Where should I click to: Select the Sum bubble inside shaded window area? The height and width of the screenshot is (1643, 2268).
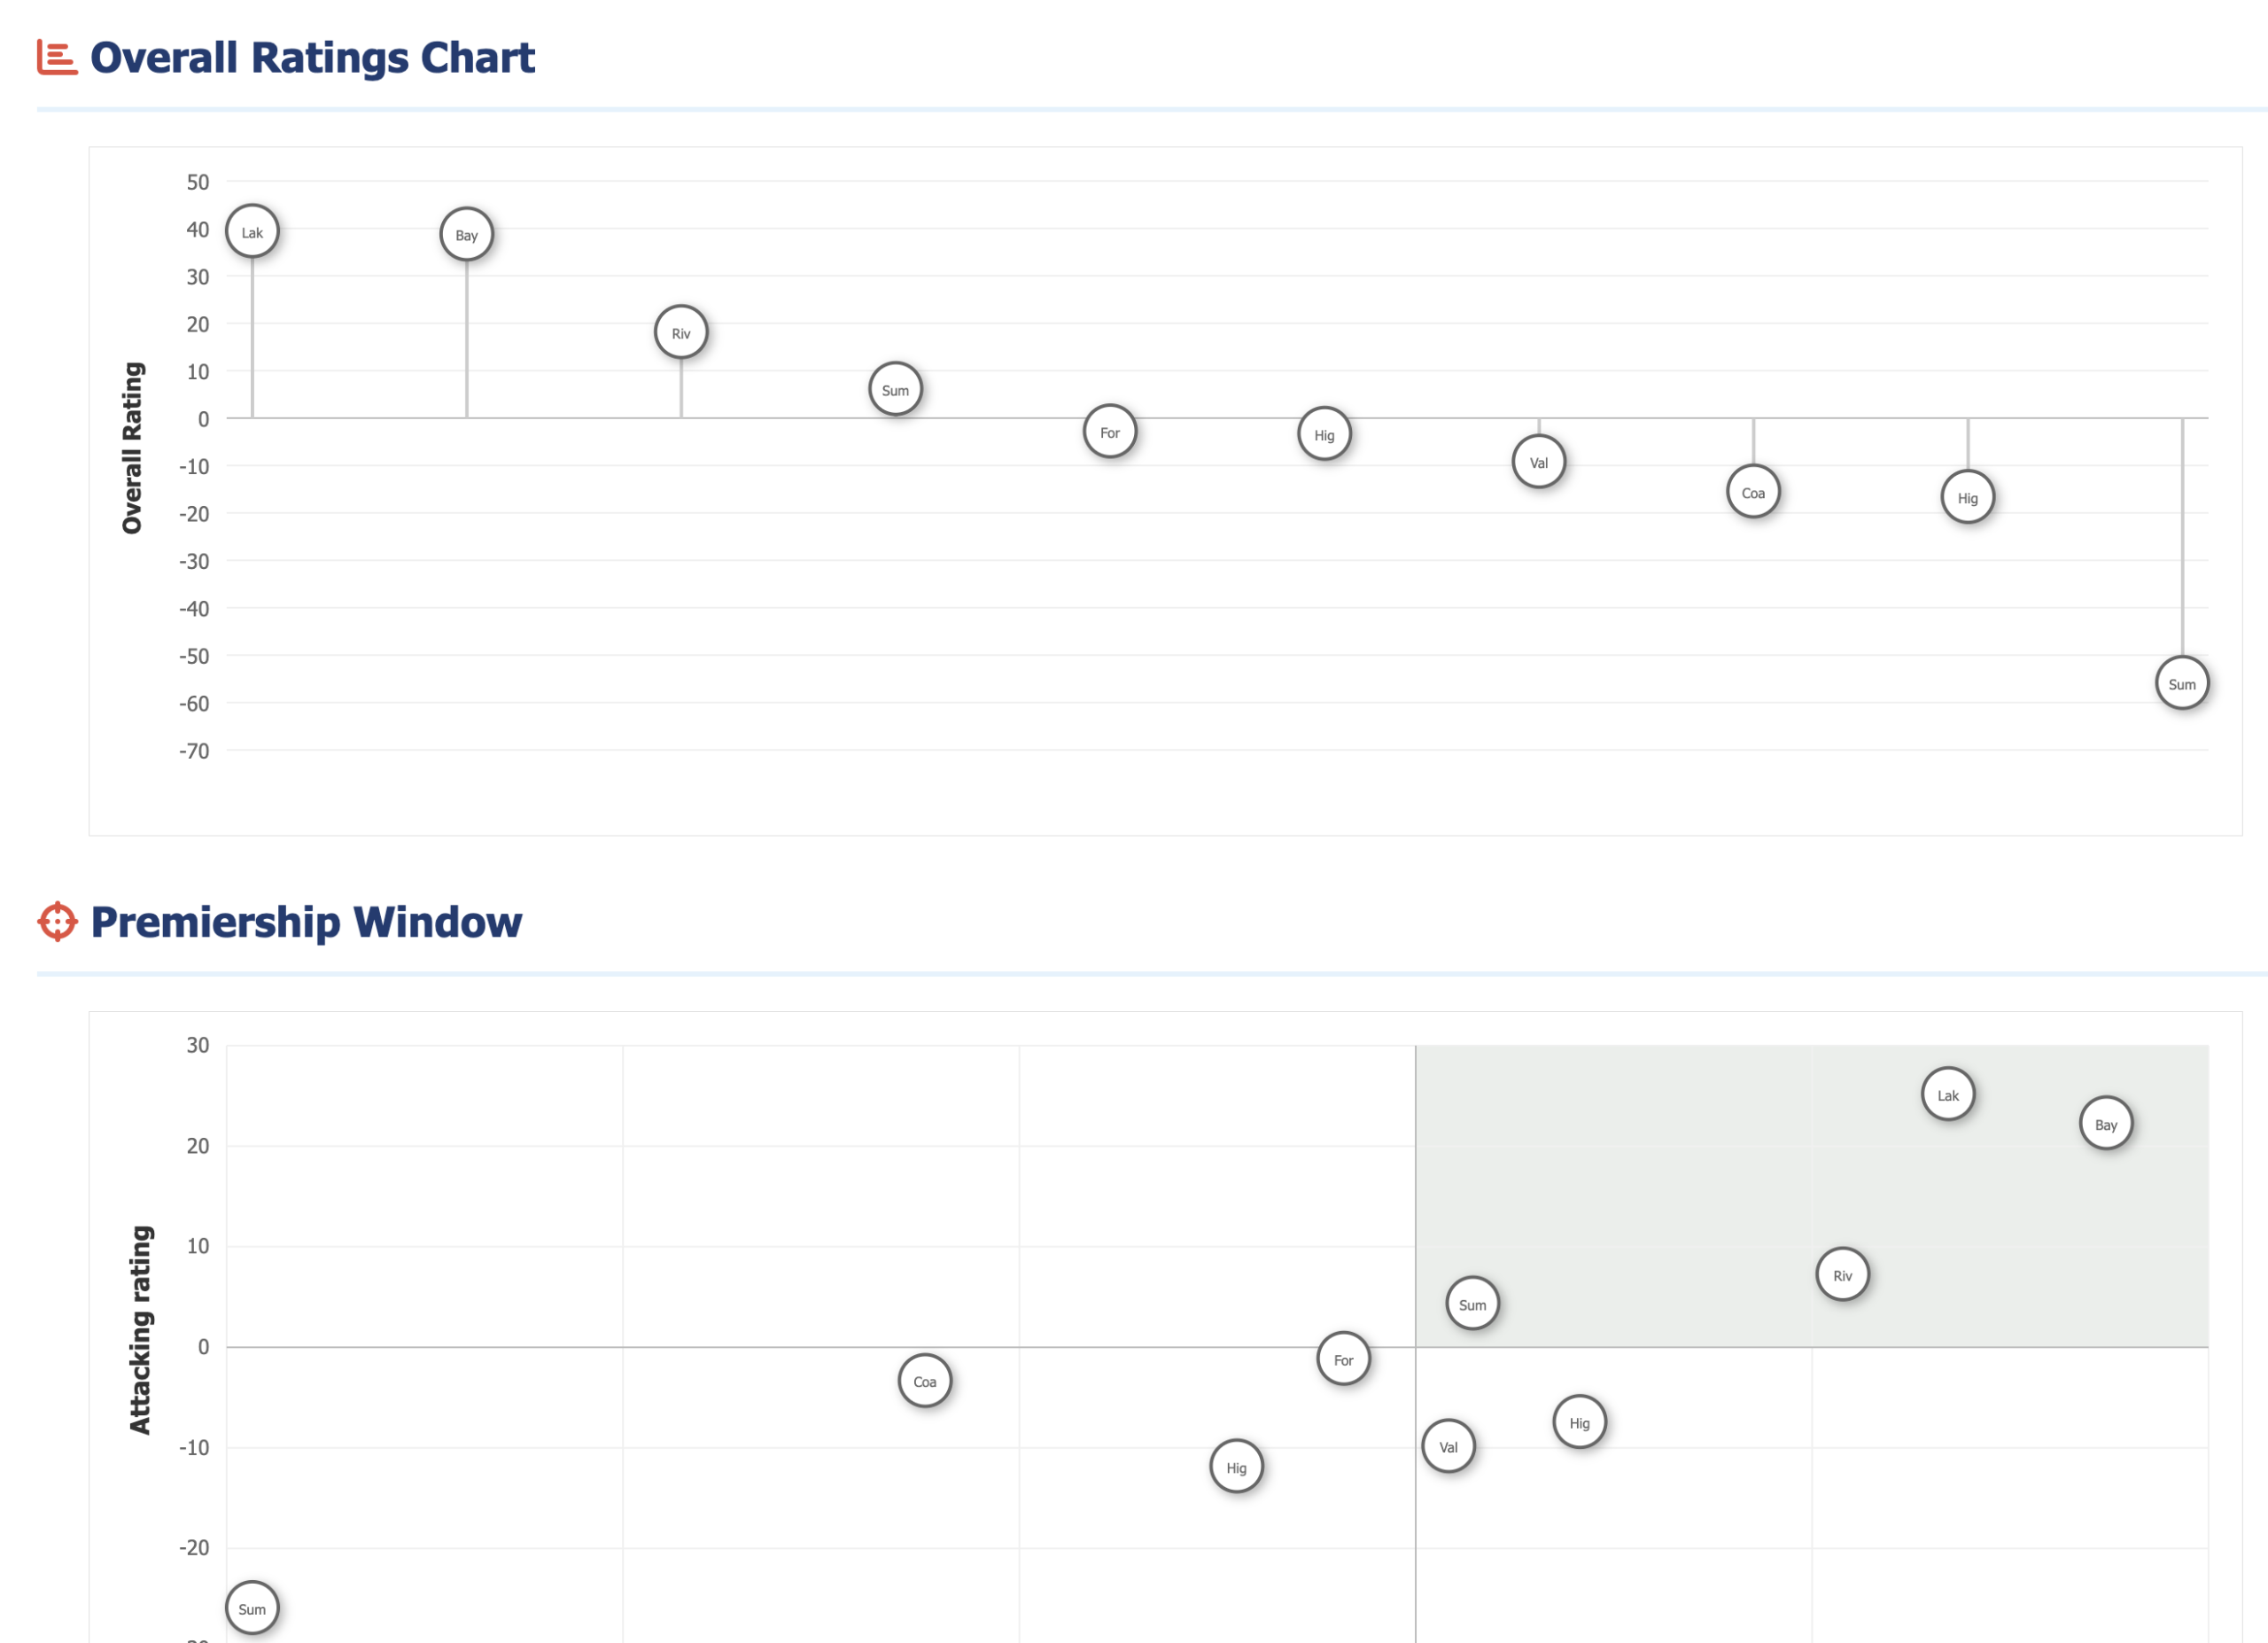pos(1473,1304)
